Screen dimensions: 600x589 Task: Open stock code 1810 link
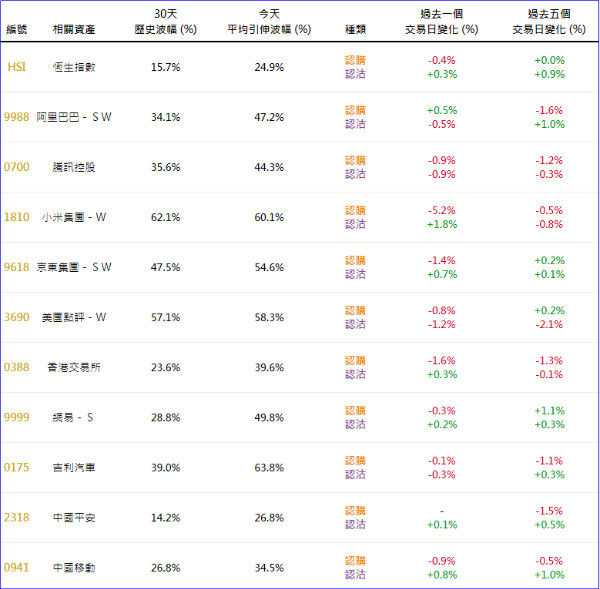(16, 217)
